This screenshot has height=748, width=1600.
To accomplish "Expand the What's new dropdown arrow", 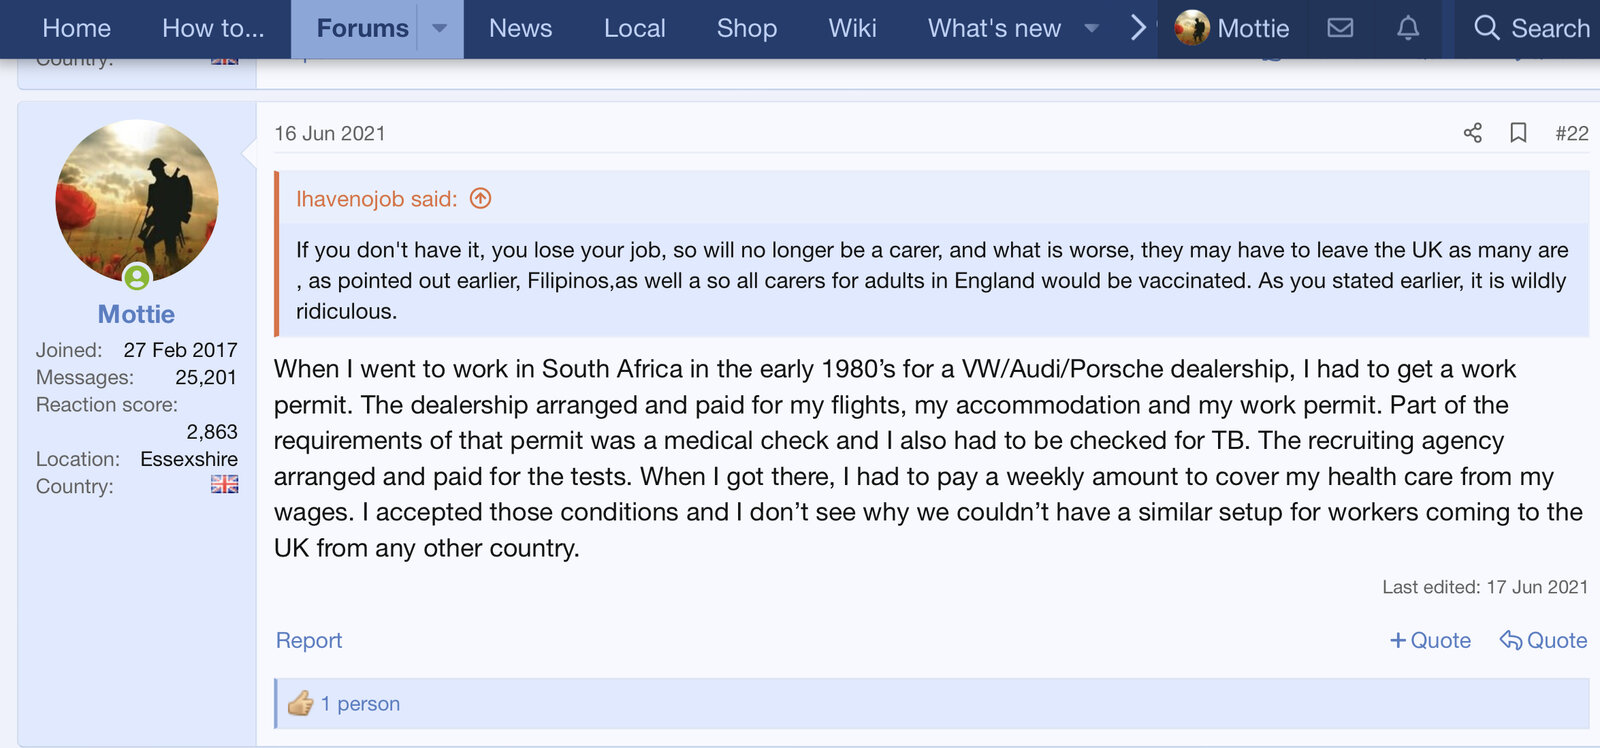I will [1092, 28].
